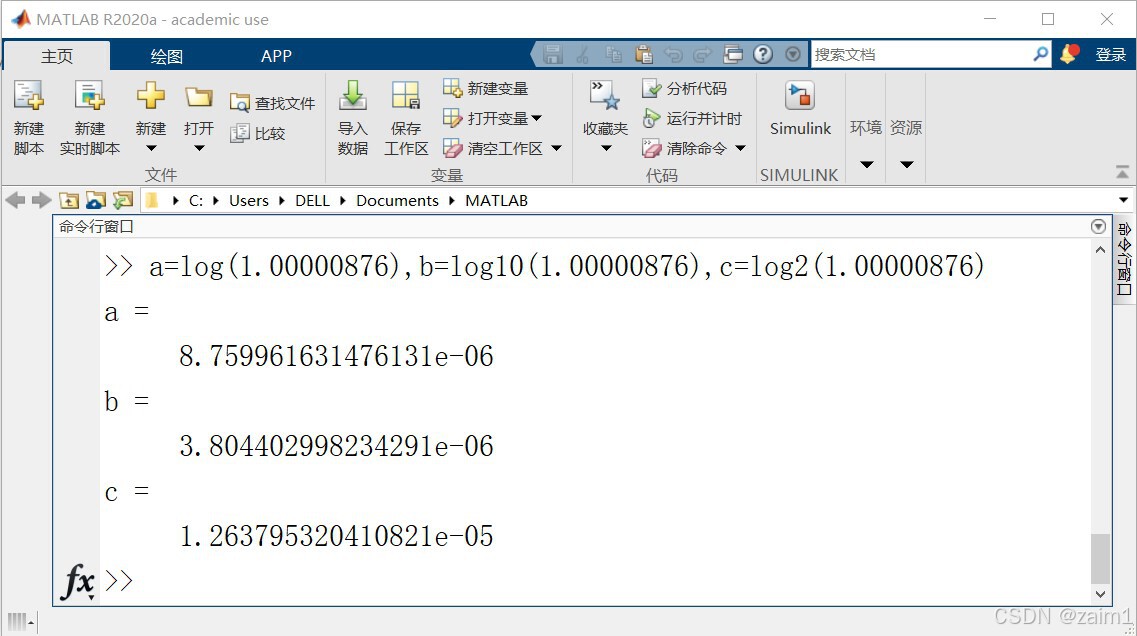This screenshot has width=1137, height=636.
Task: Click the paste icon in quick access bar
Action: point(643,54)
